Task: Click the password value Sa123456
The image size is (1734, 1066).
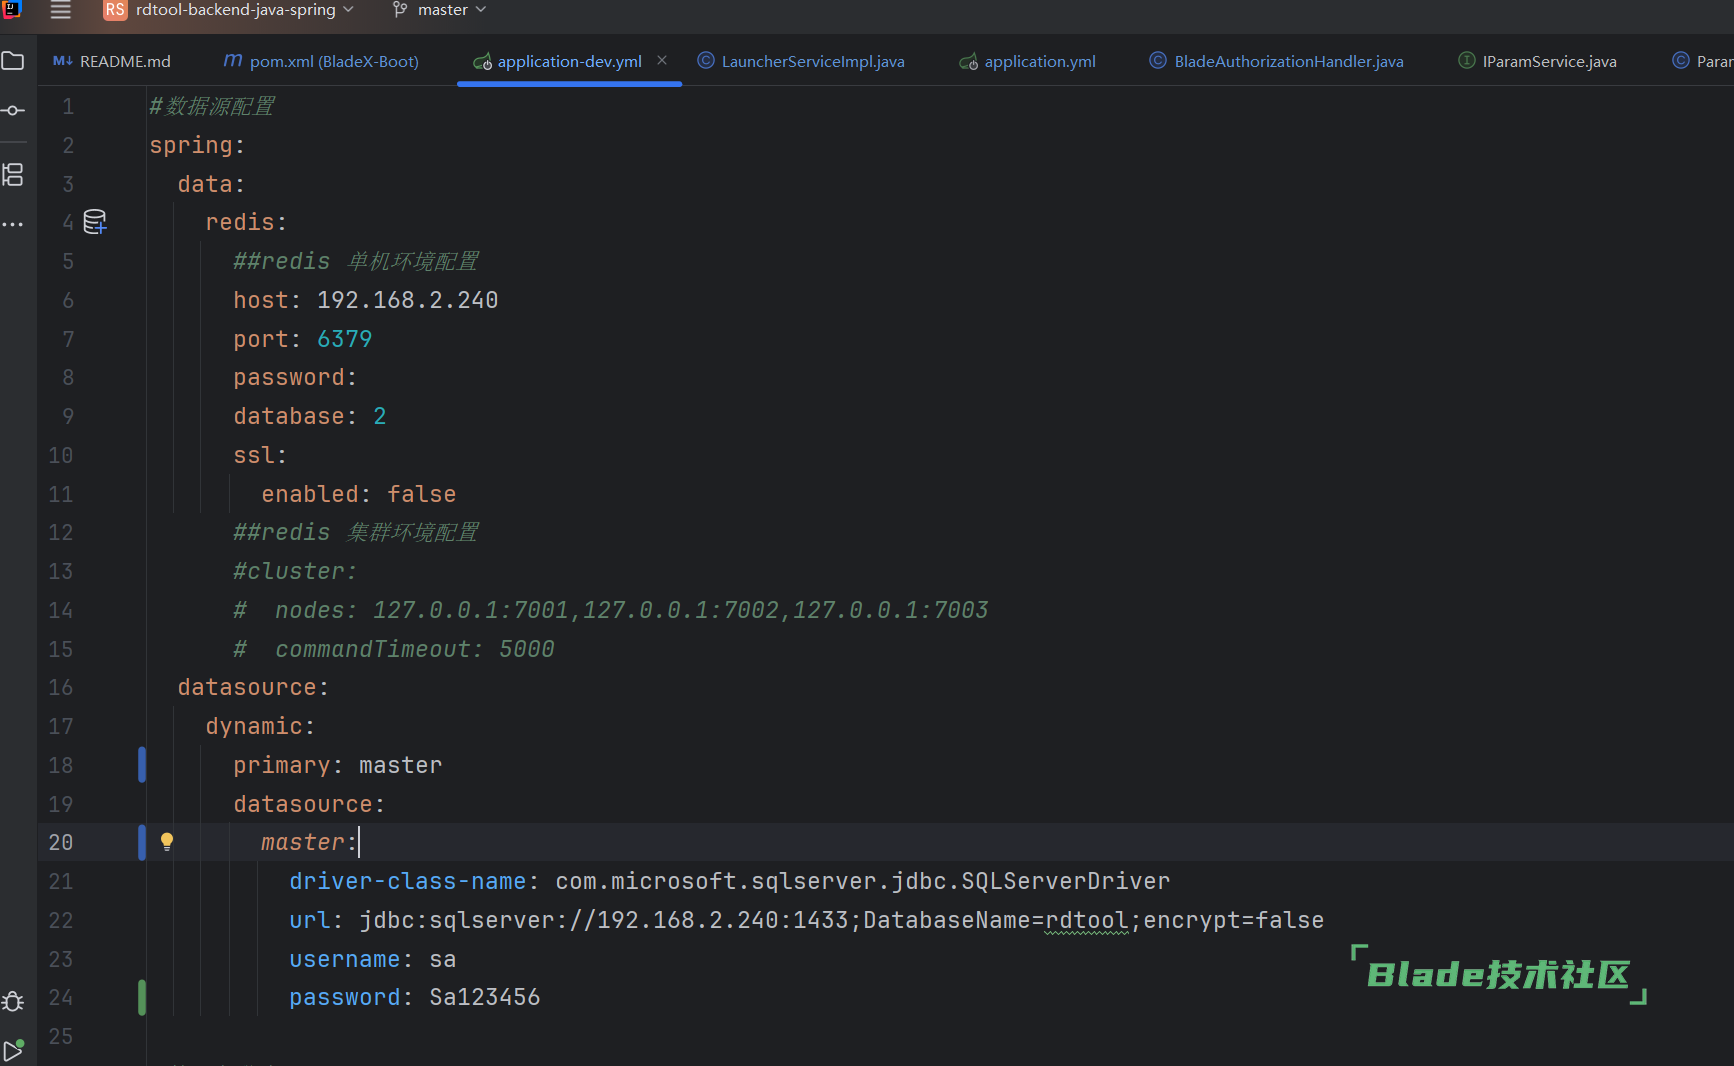Action: pyautogui.click(x=485, y=997)
